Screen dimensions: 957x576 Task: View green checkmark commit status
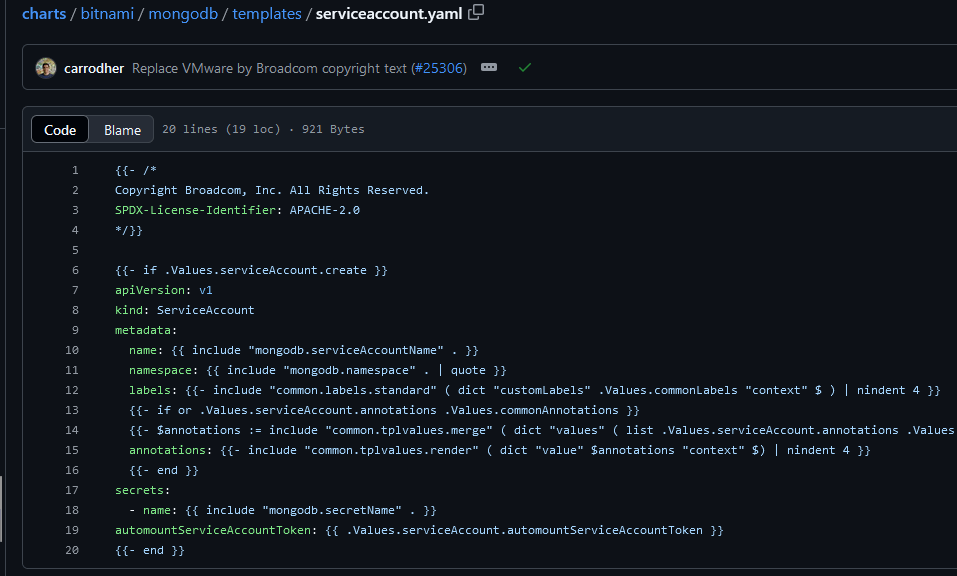(x=524, y=68)
